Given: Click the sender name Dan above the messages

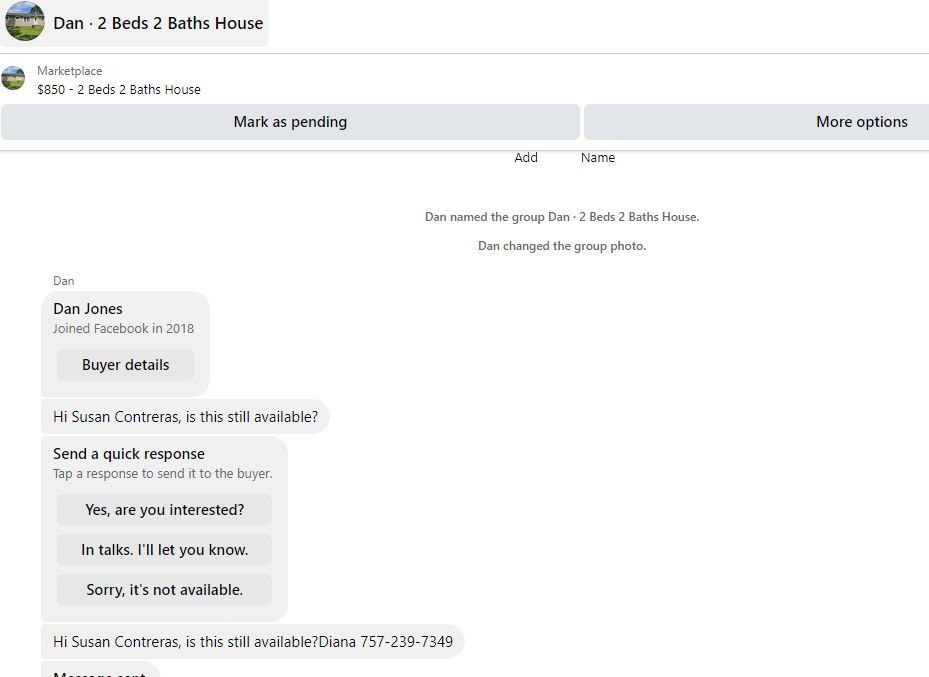Looking at the screenshot, I should tap(63, 281).
